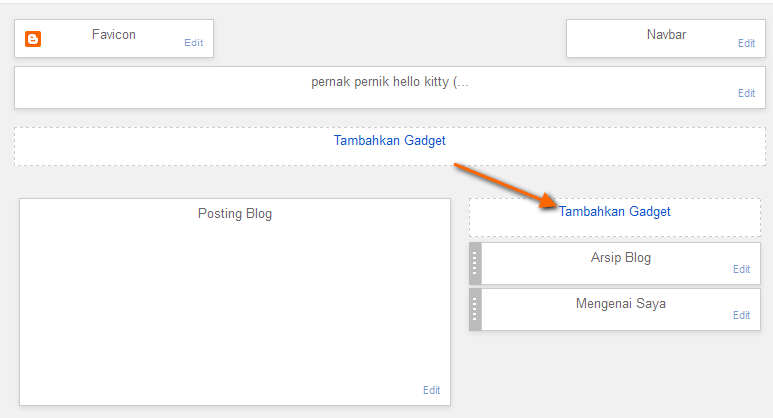Edit the Arsip Blog gadget

pyautogui.click(x=741, y=269)
